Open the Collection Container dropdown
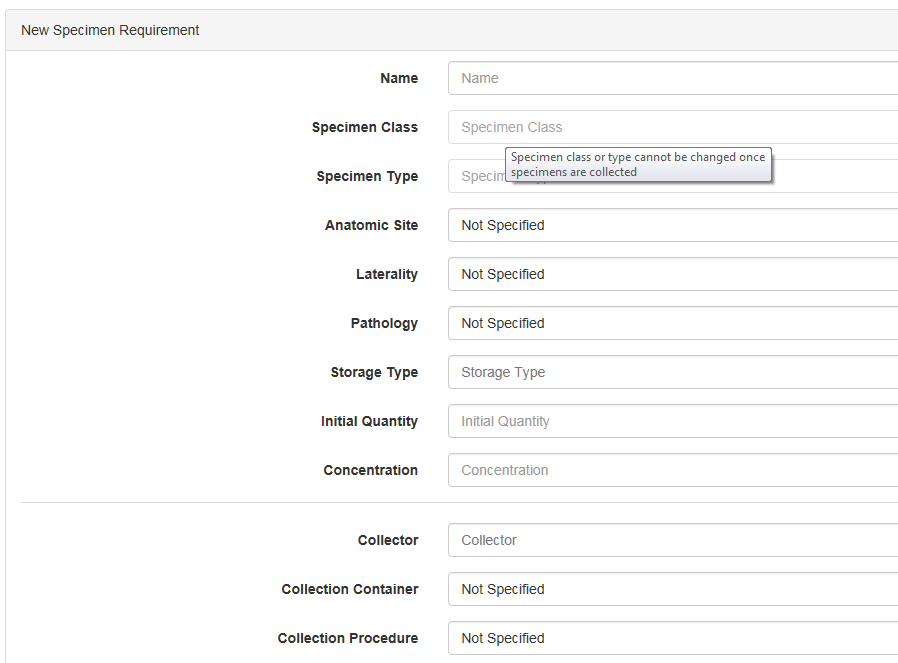898x663 pixels. point(670,589)
